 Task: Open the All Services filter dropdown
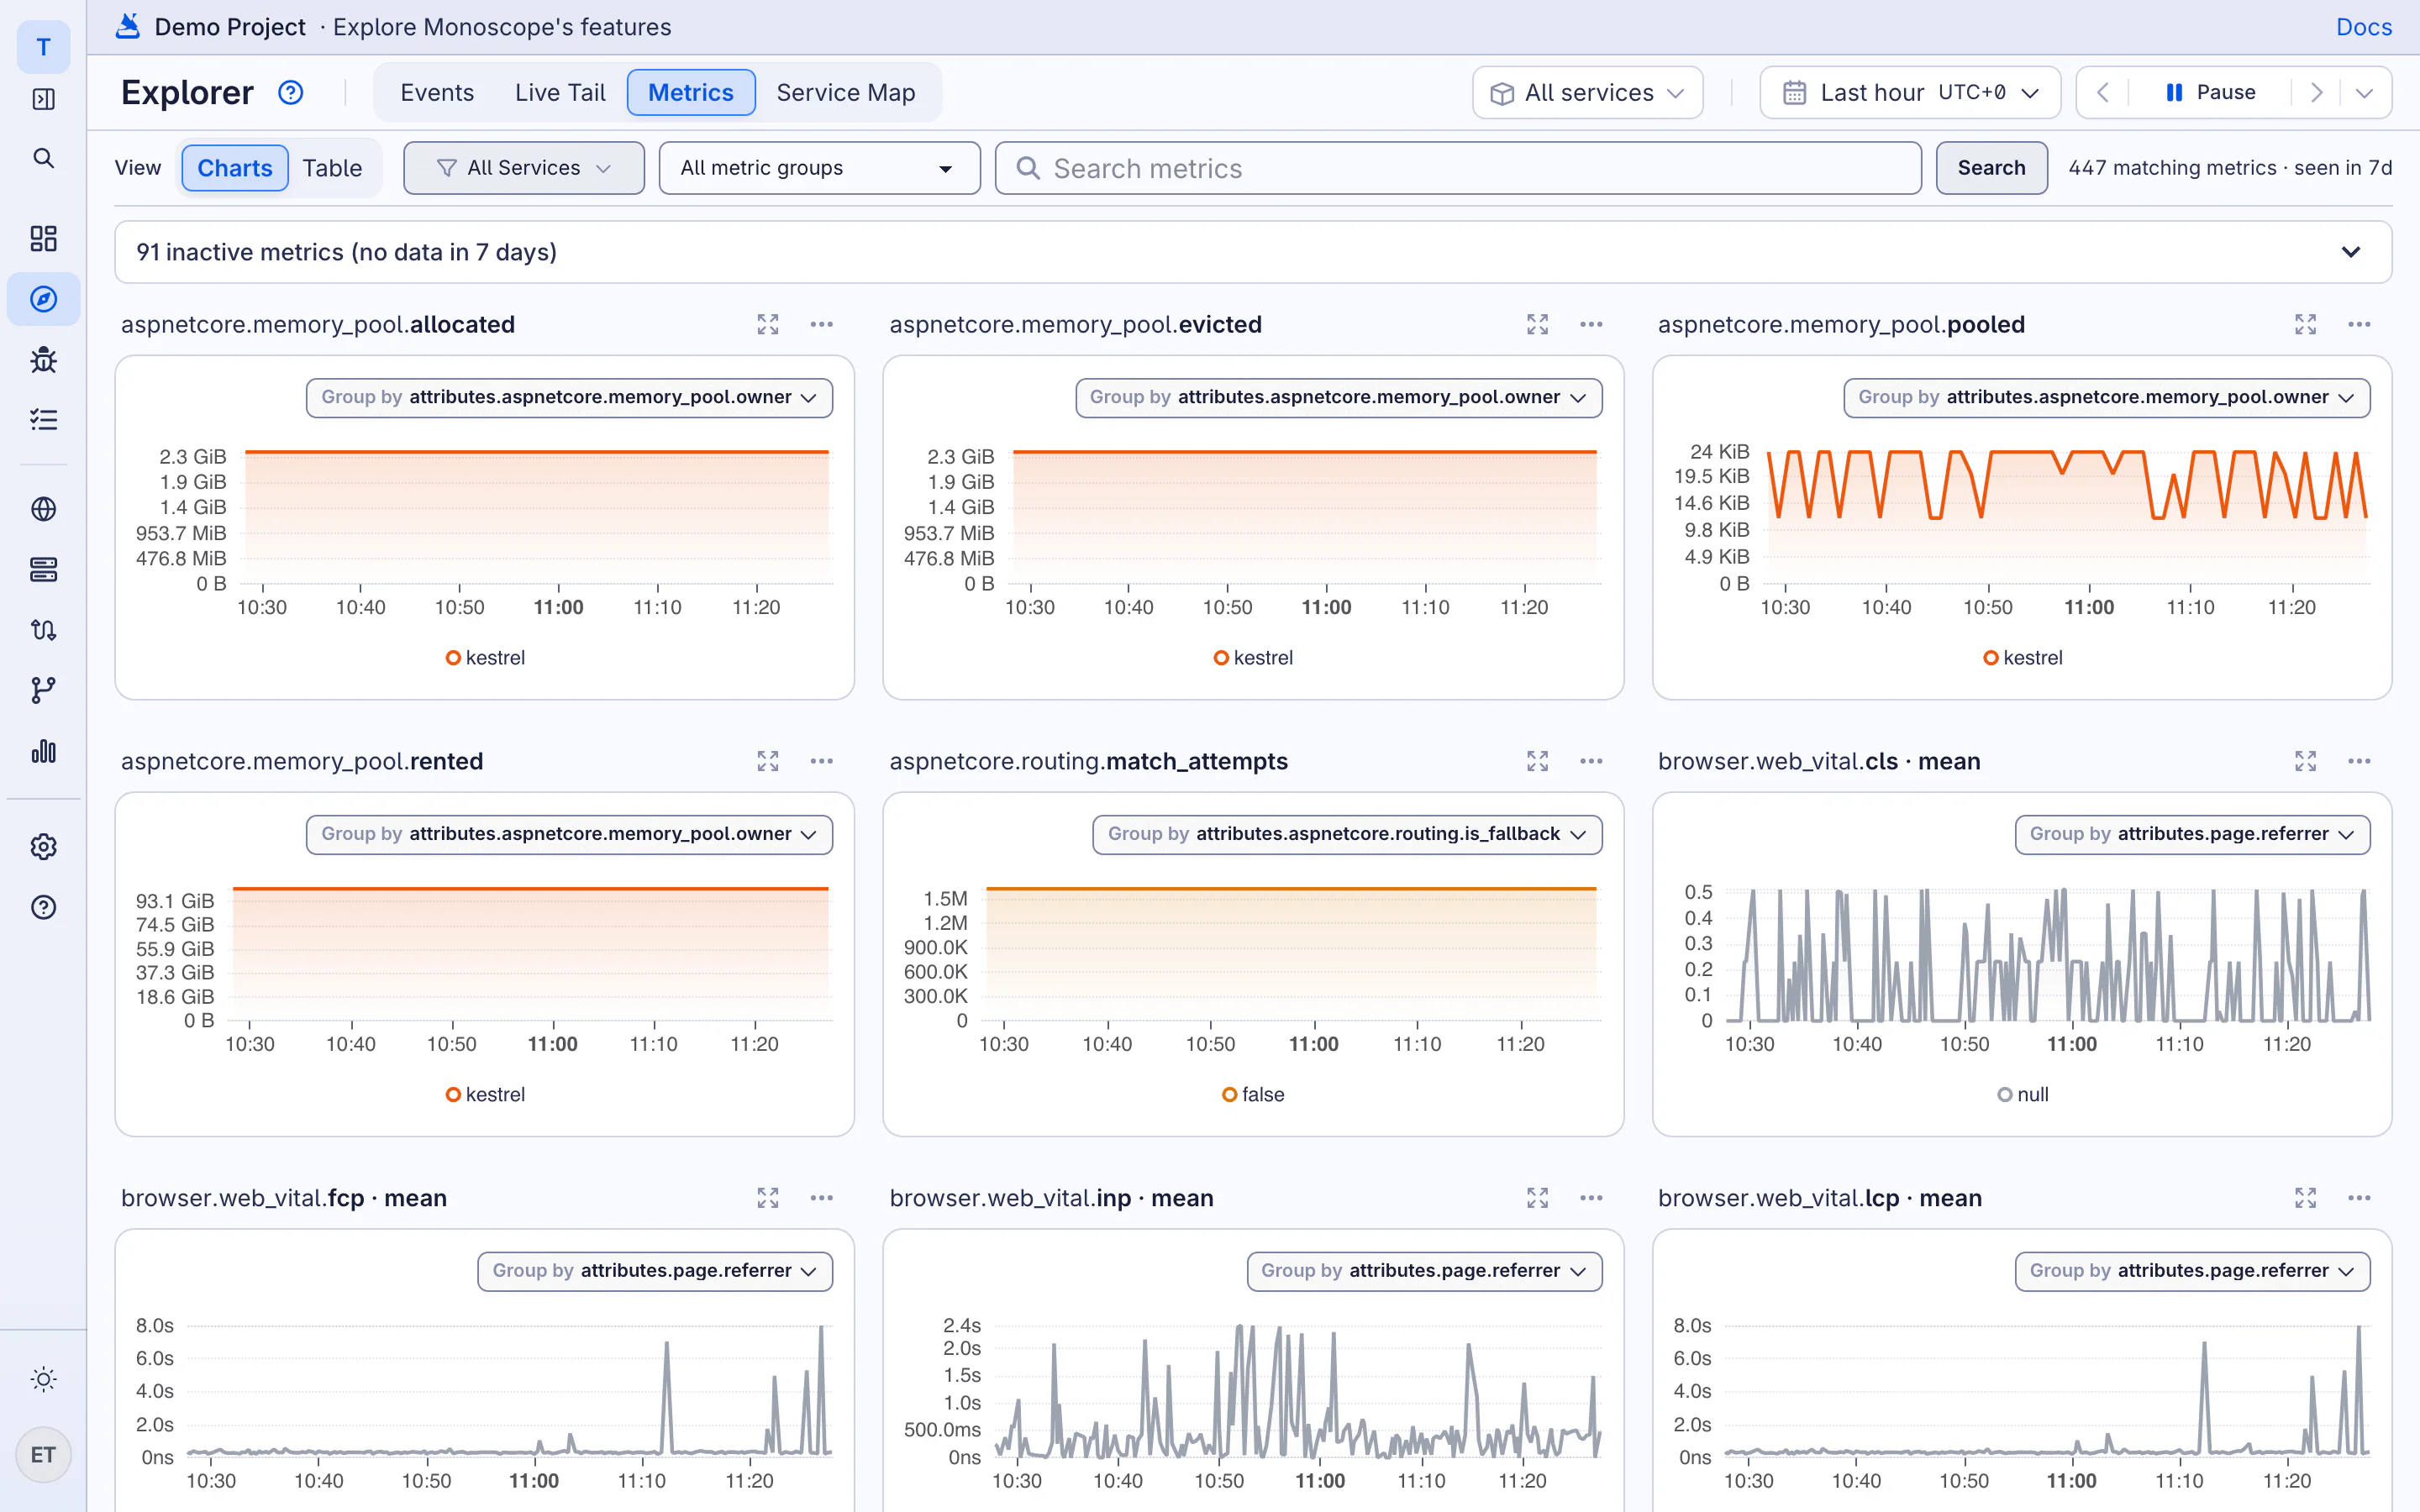(x=523, y=168)
